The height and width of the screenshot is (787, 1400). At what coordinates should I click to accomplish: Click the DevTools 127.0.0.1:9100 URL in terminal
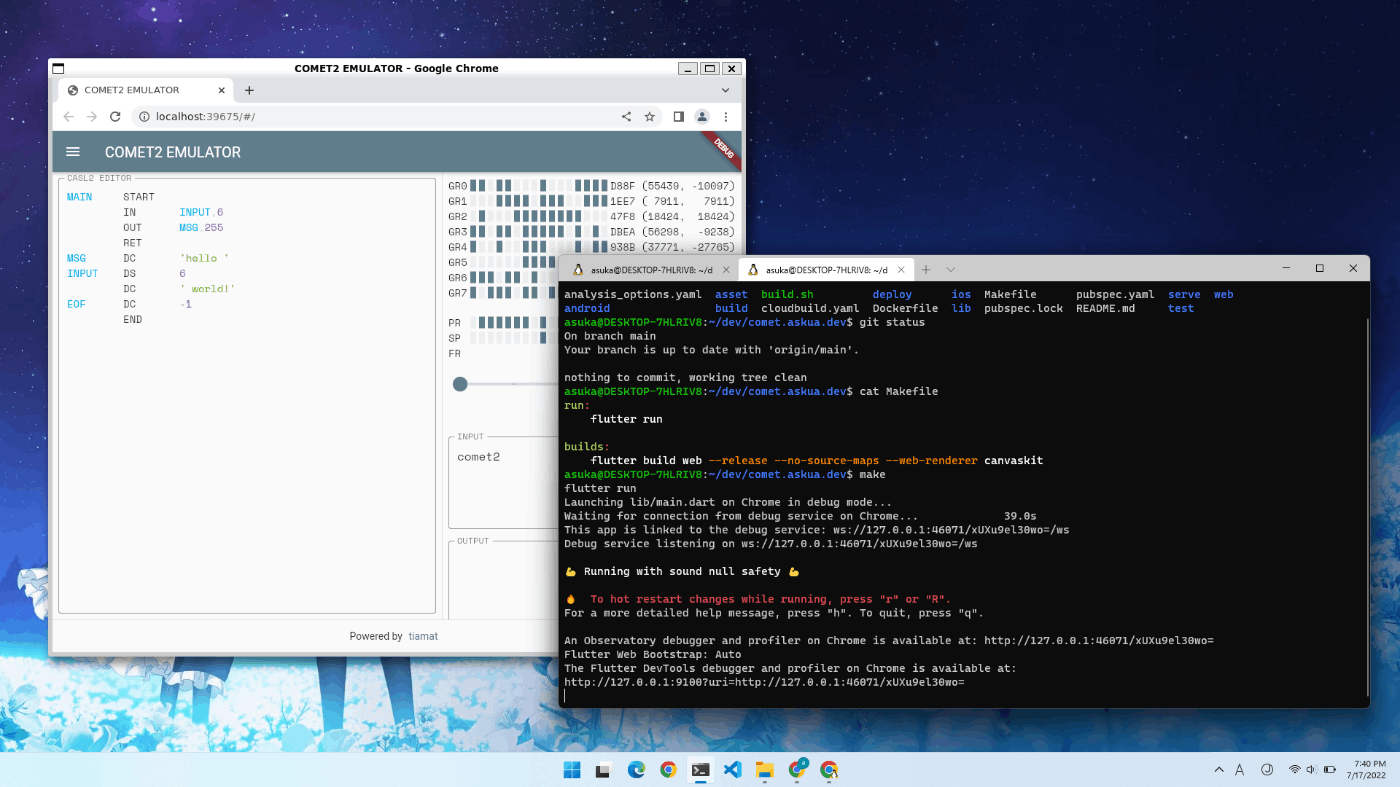click(764, 682)
